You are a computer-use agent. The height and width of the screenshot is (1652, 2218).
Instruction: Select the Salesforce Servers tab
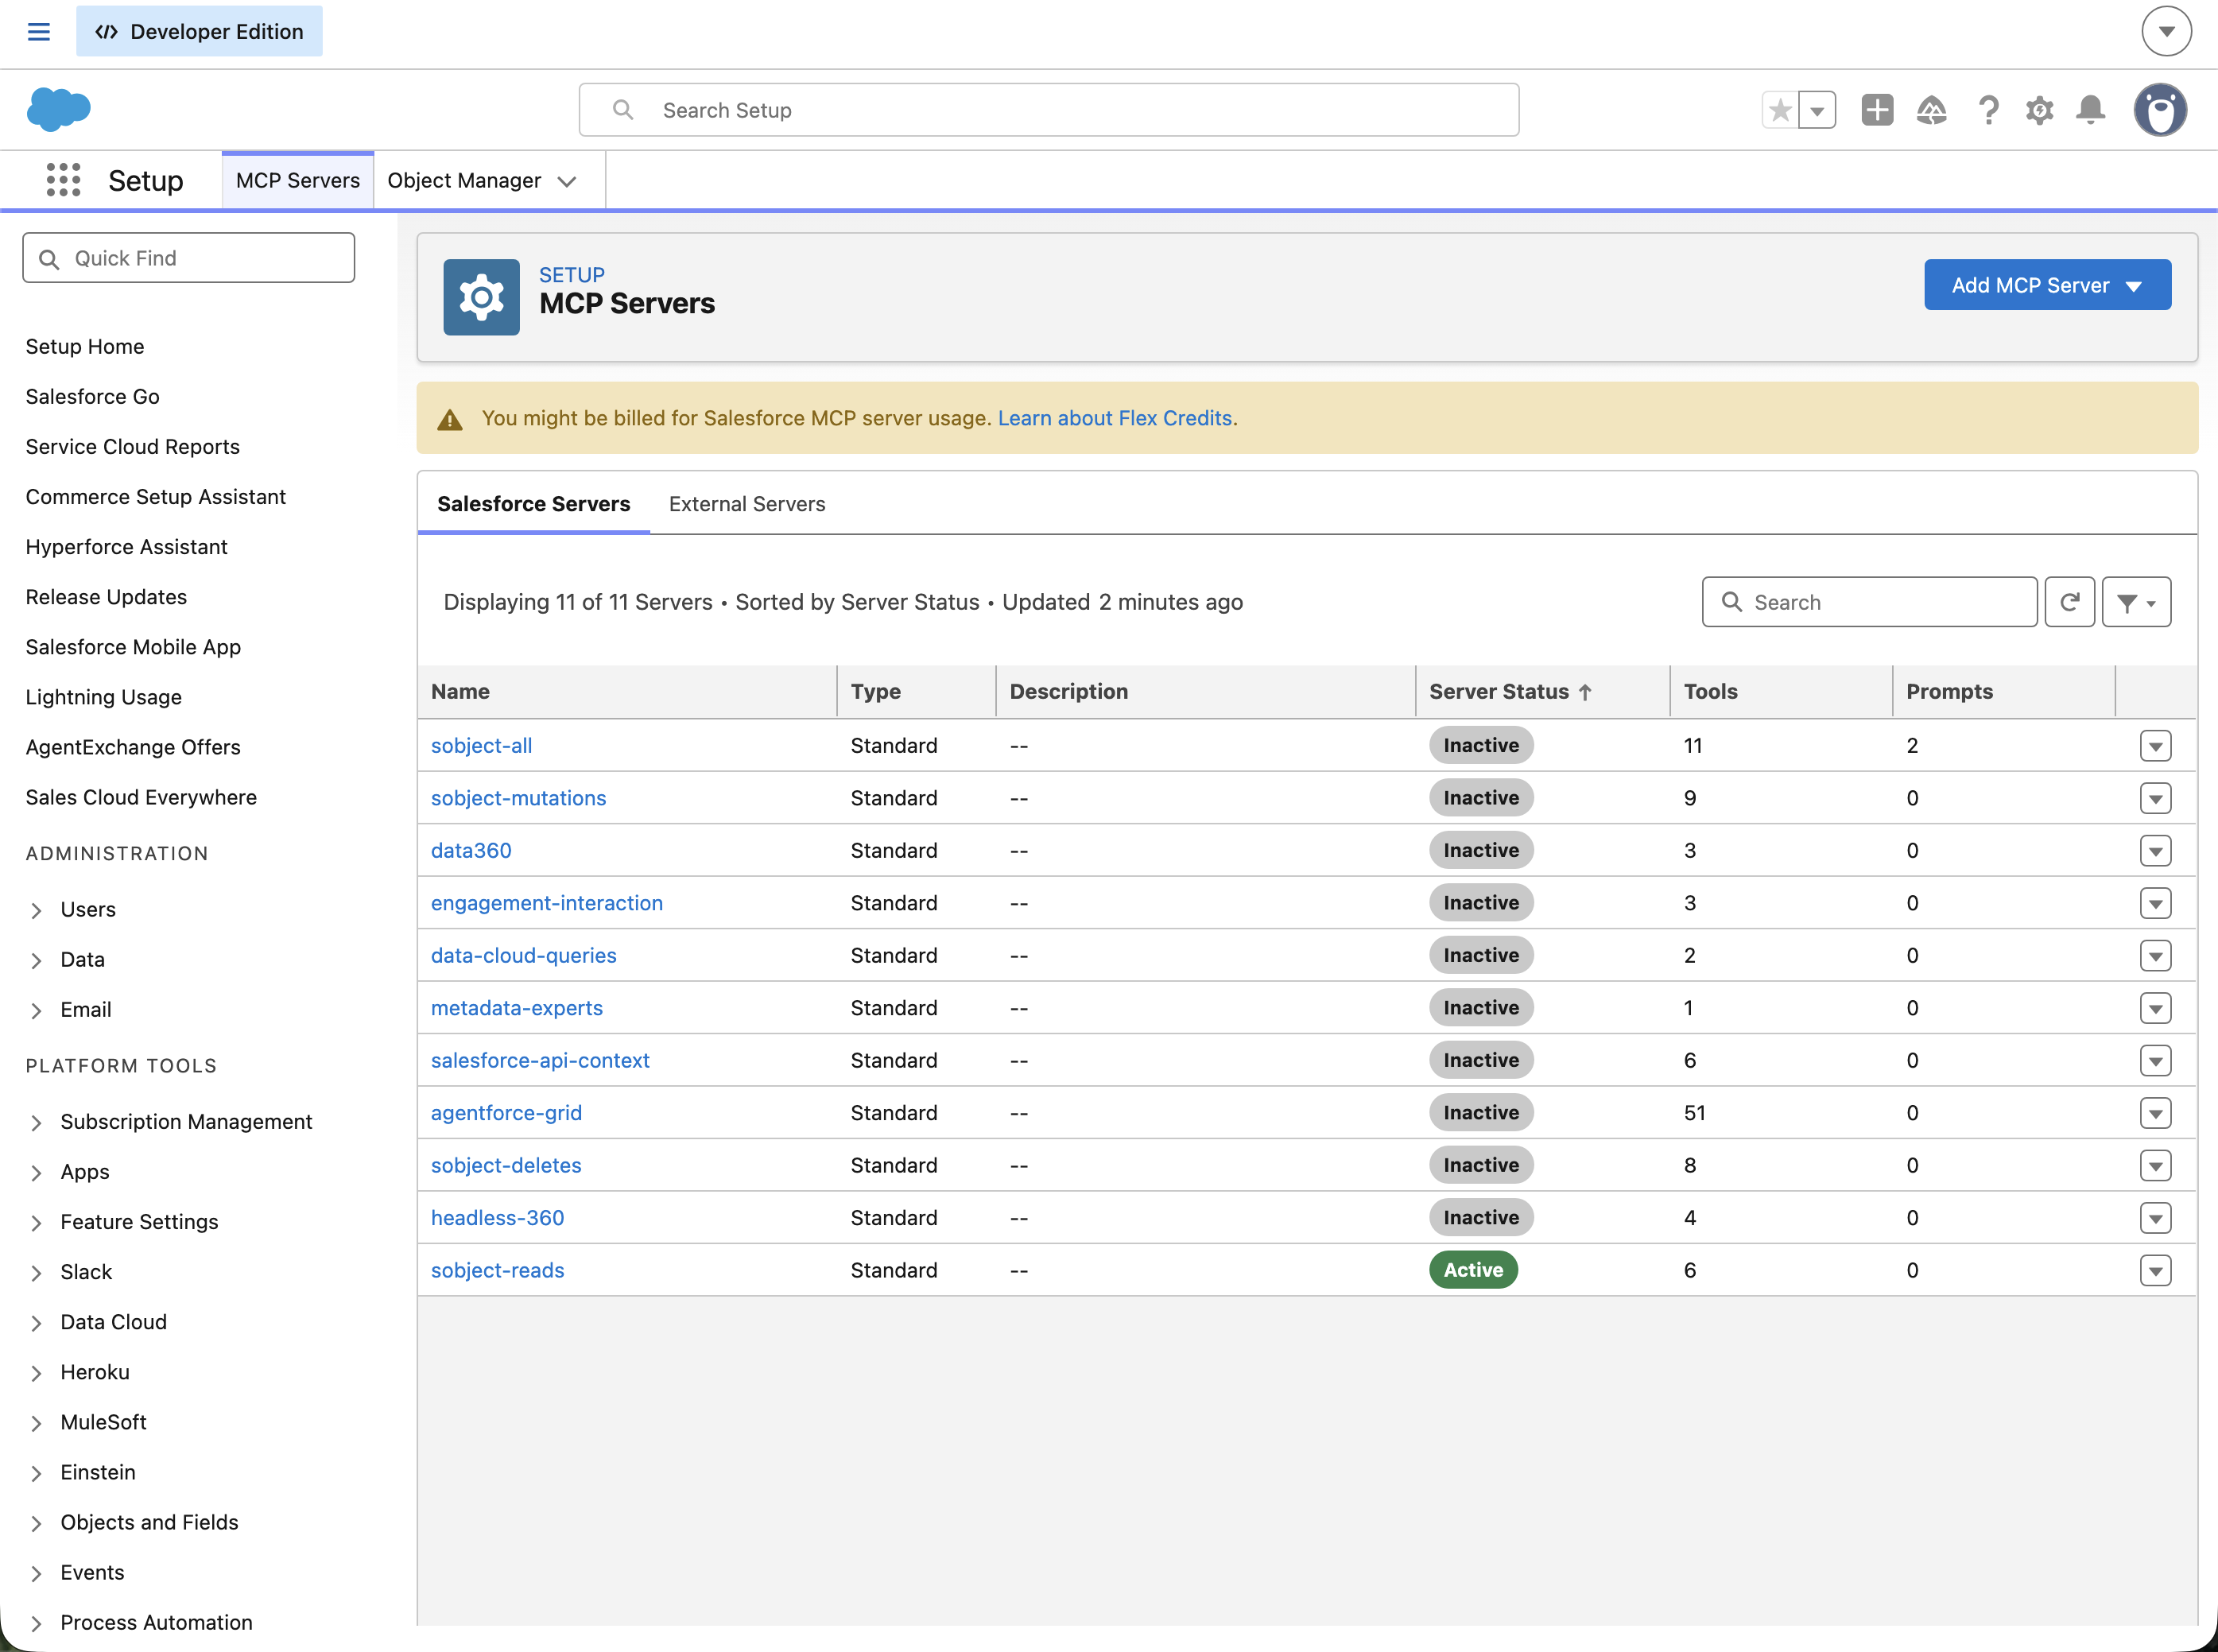pyautogui.click(x=534, y=504)
